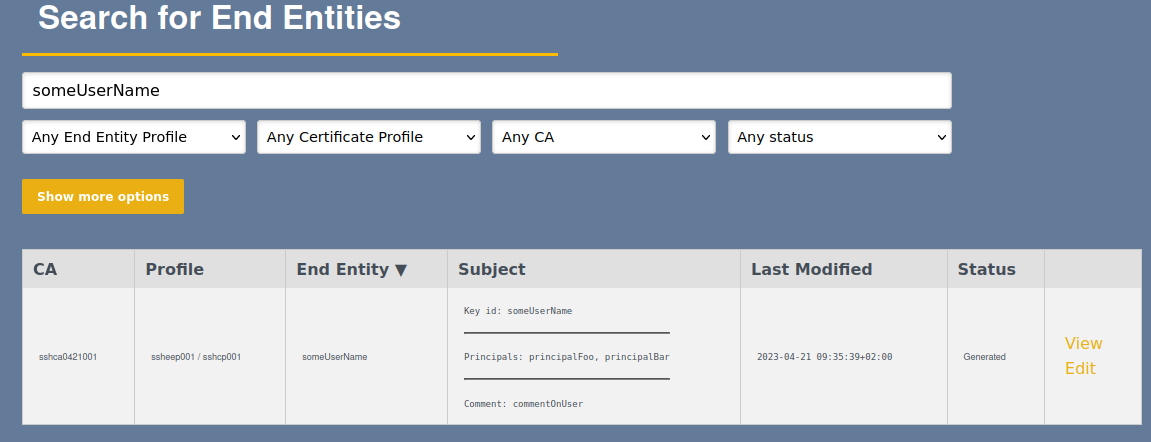The width and height of the screenshot is (1151, 442).
Task: Click the End Entity sort arrow
Action: pyautogui.click(x=401, y=270)
